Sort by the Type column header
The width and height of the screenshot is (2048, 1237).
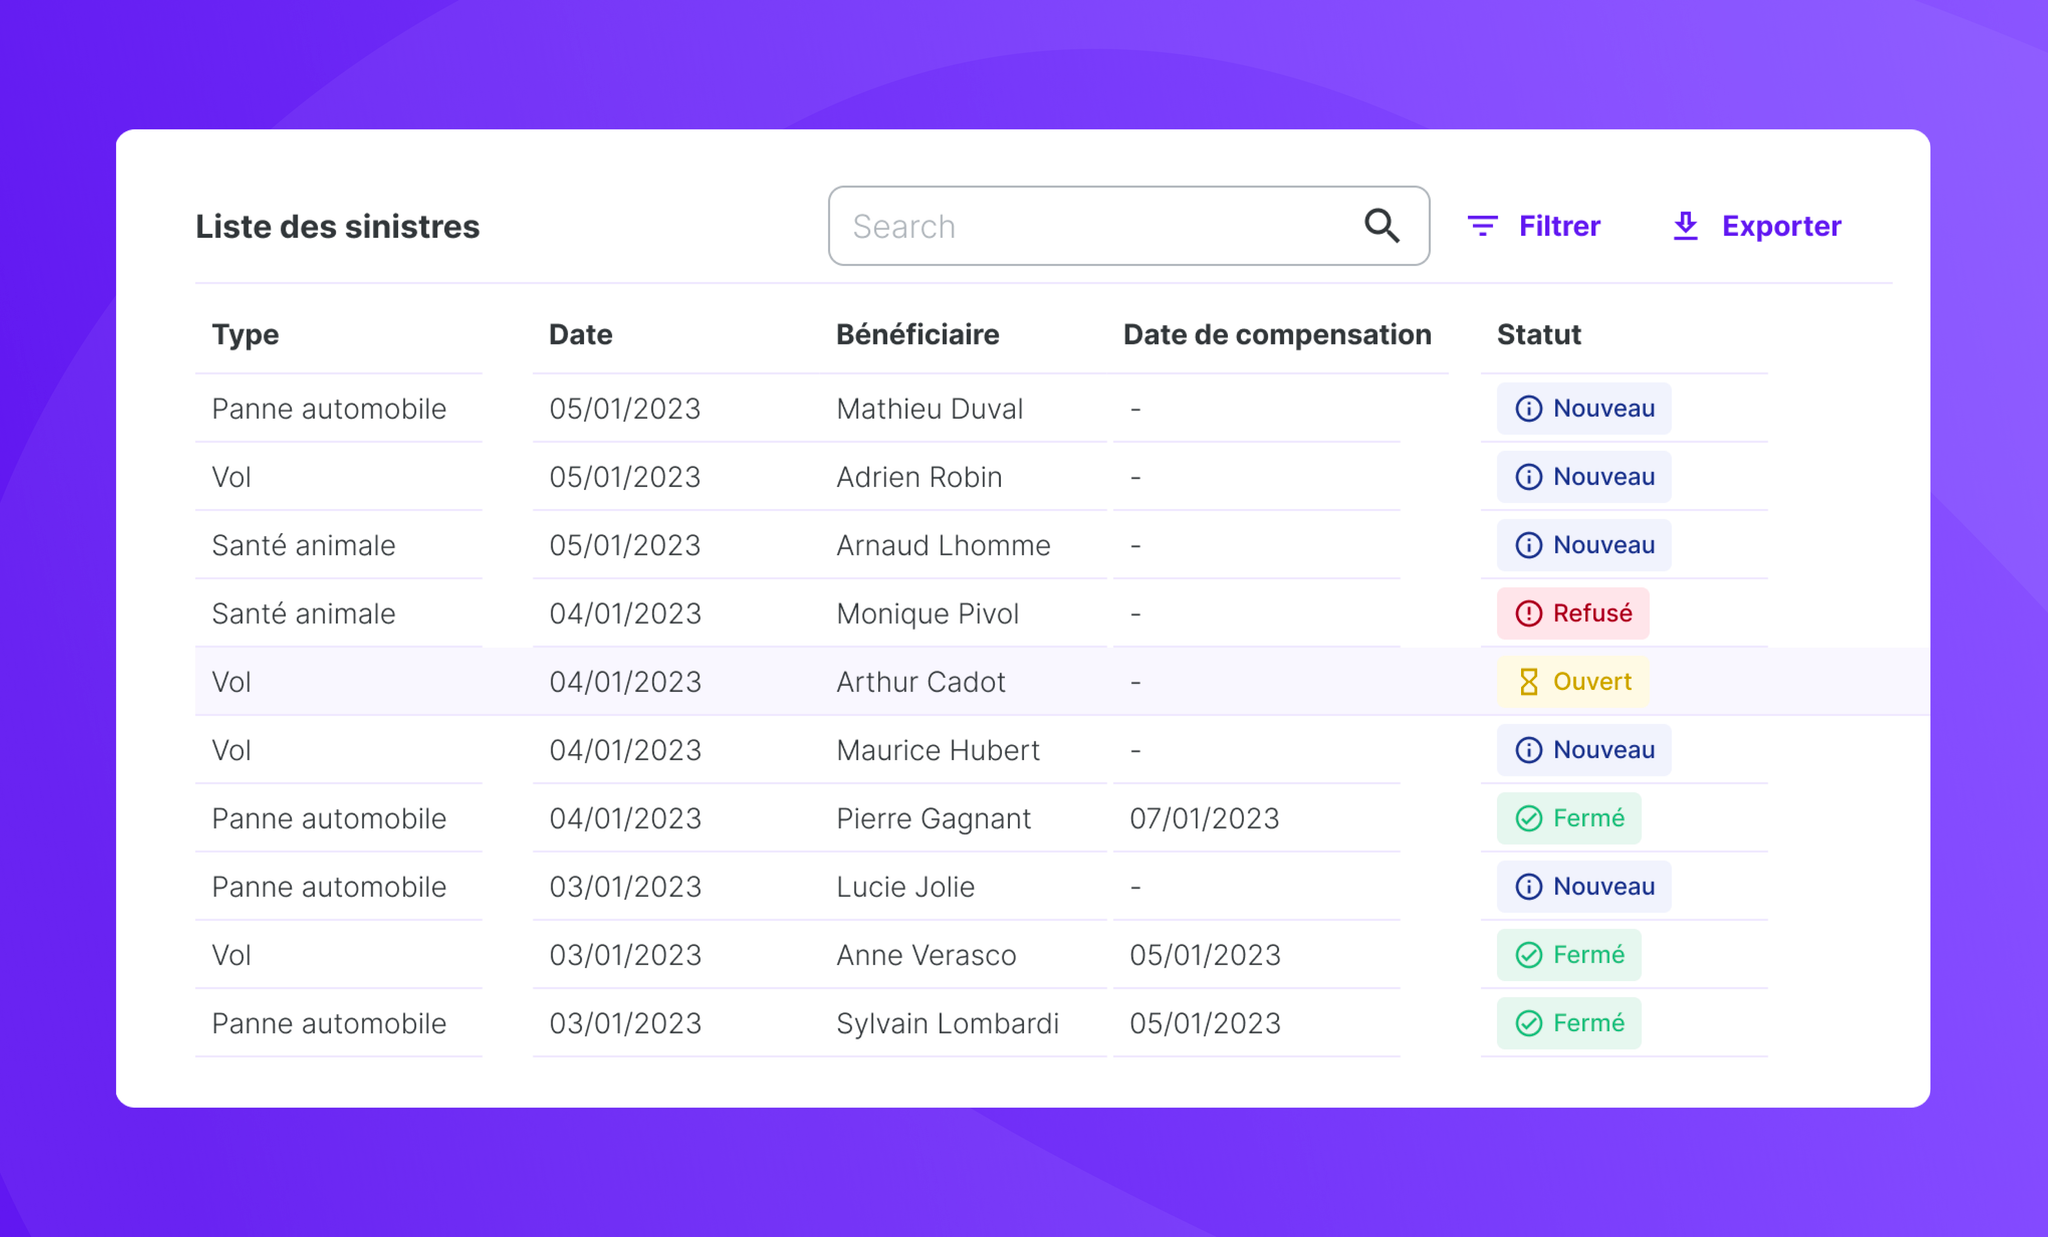coord(245,335)
